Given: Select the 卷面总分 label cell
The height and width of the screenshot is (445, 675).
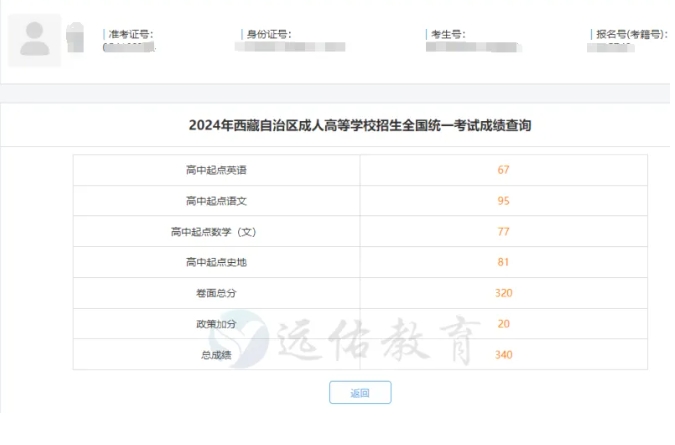Looking at the screenshot, I should [217, 293].
